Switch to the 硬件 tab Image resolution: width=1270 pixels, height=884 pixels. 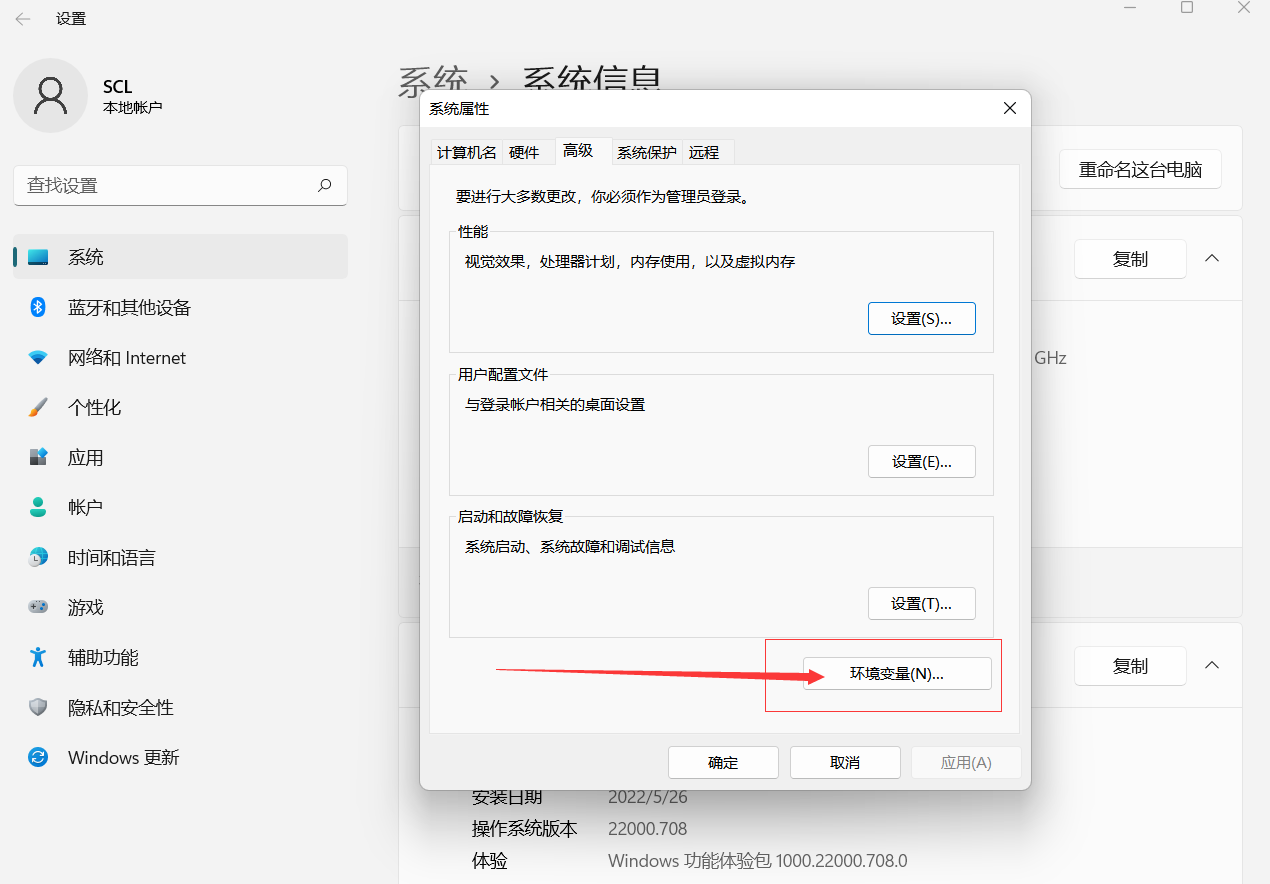coord(524,152)
